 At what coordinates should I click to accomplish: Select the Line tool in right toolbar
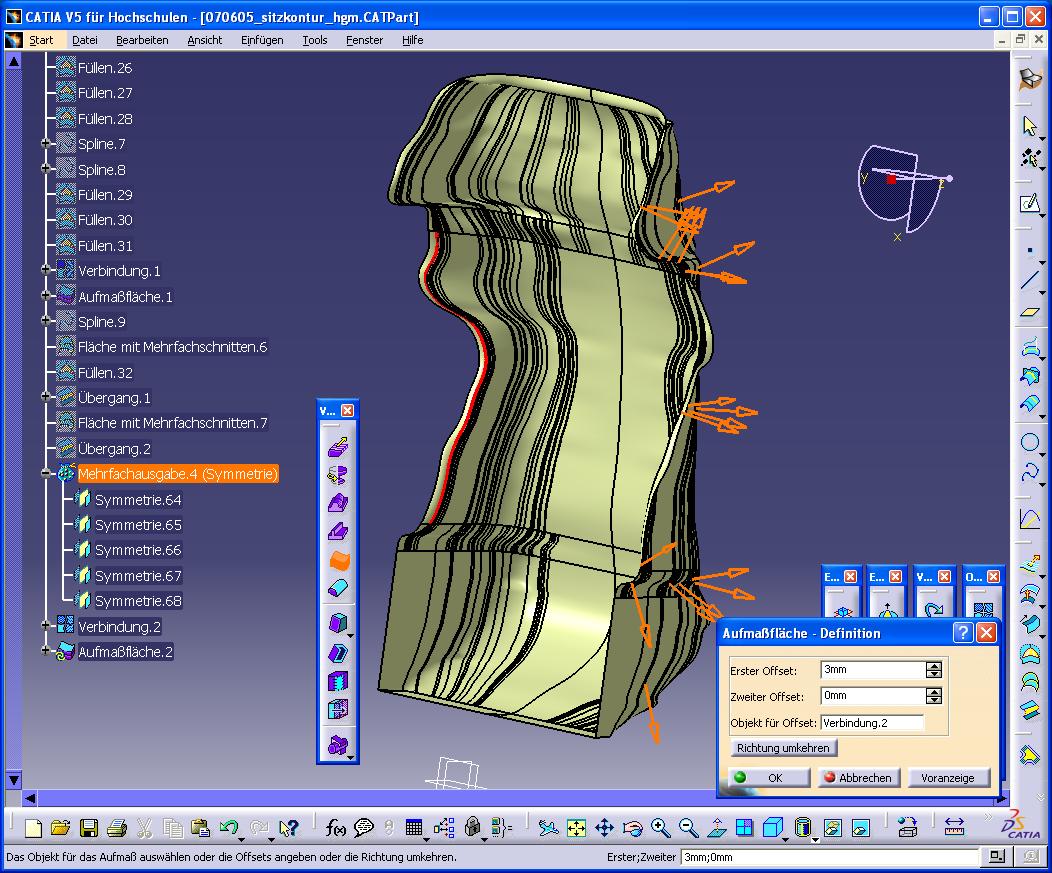coord(1030,281)
